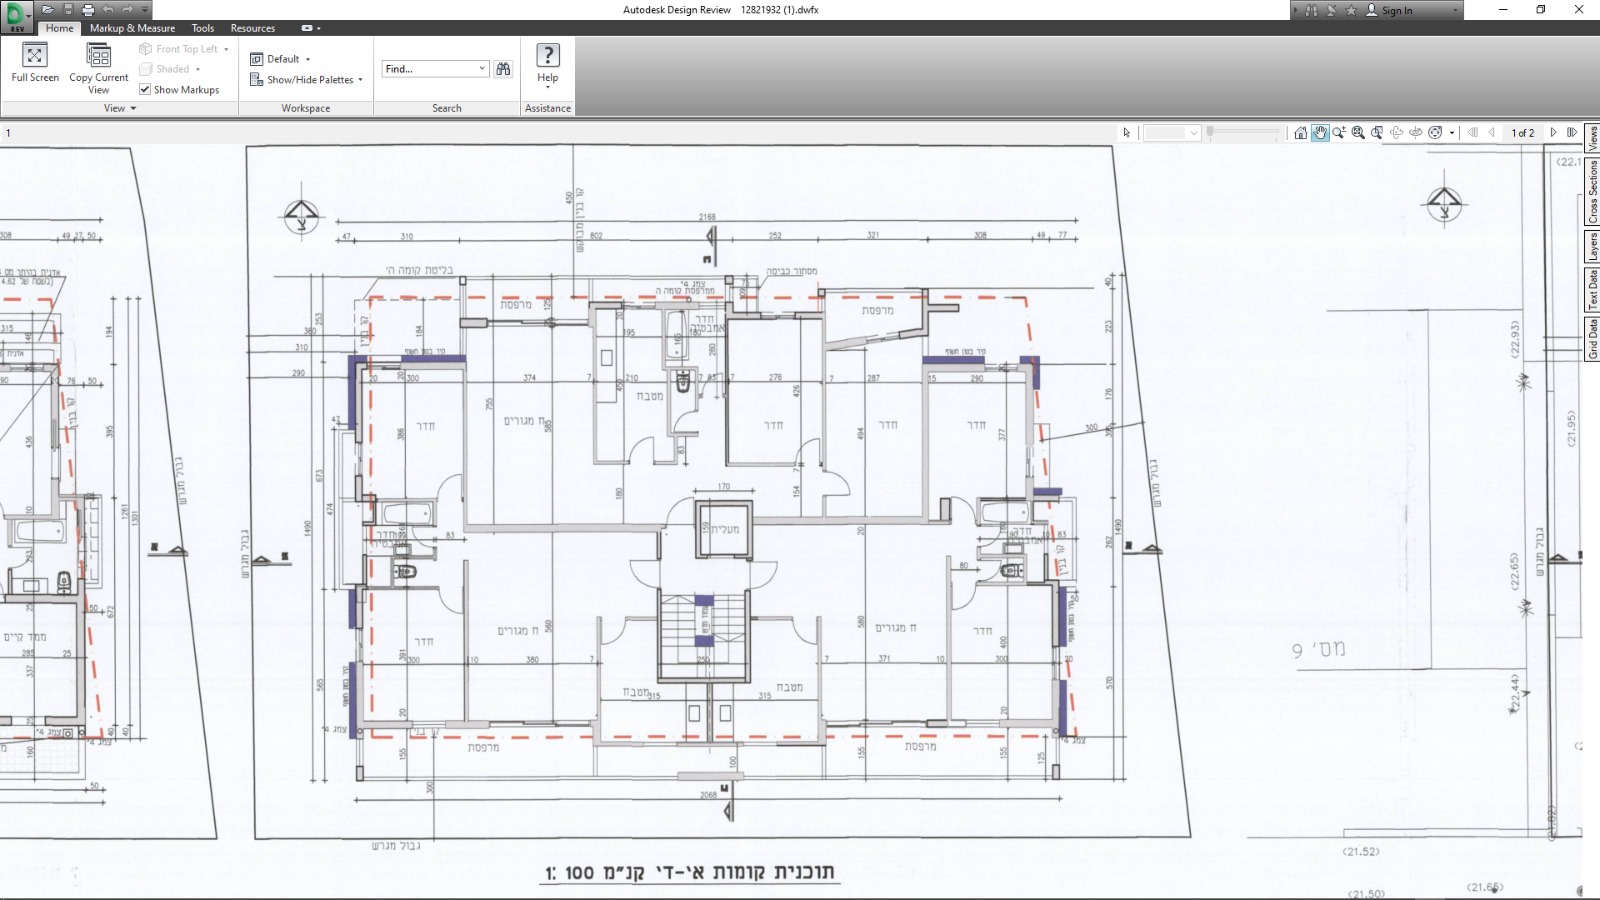Click the InfoCenter expand arrow in title bar

point(1296,10)
